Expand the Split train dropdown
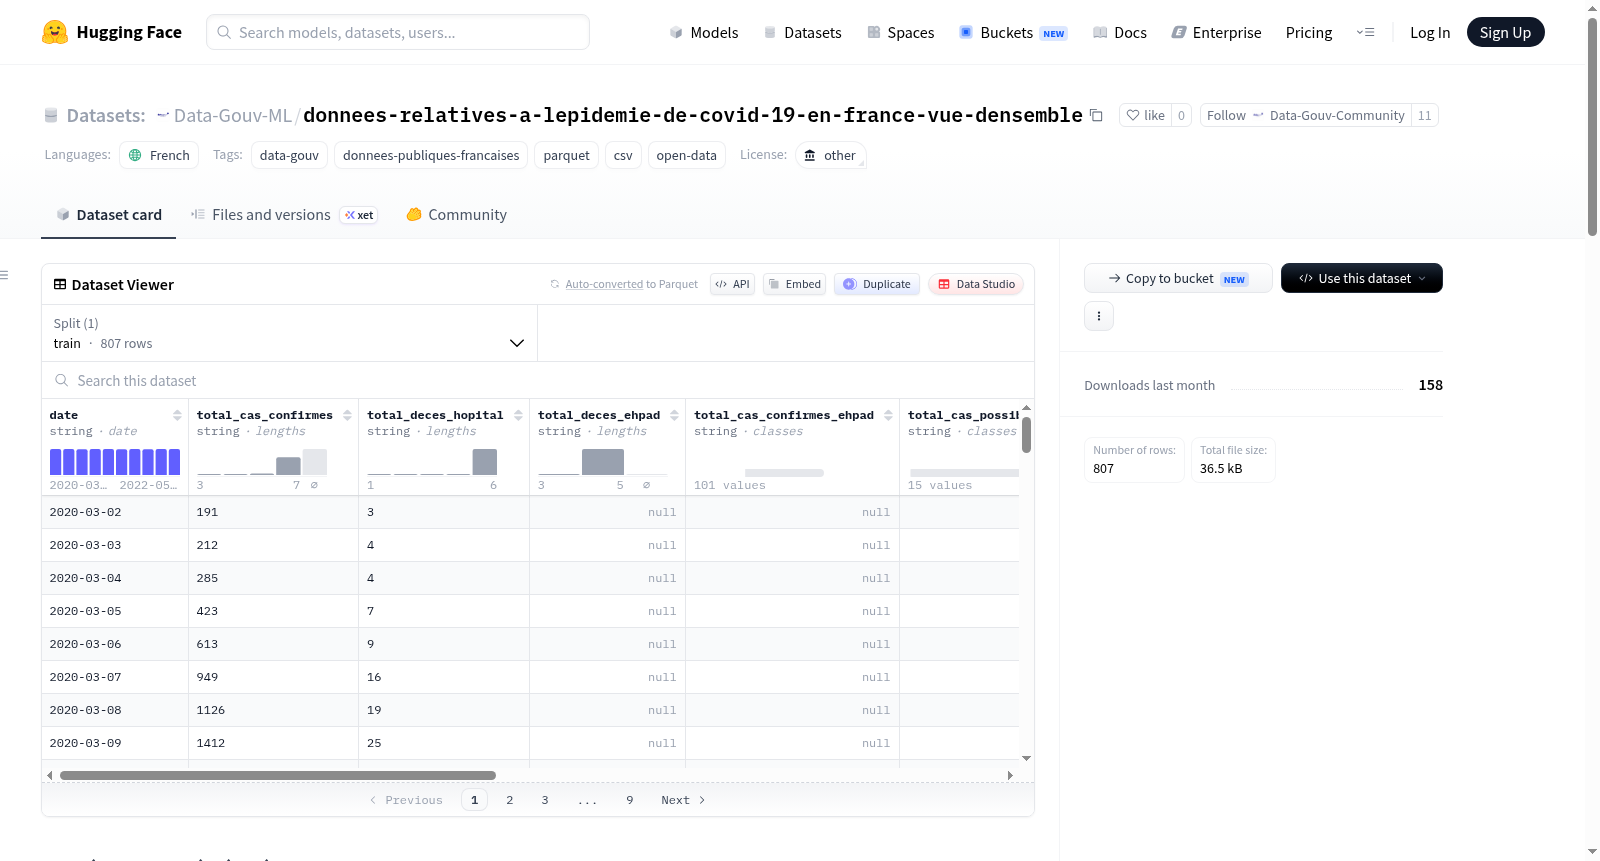 [289, 333]
